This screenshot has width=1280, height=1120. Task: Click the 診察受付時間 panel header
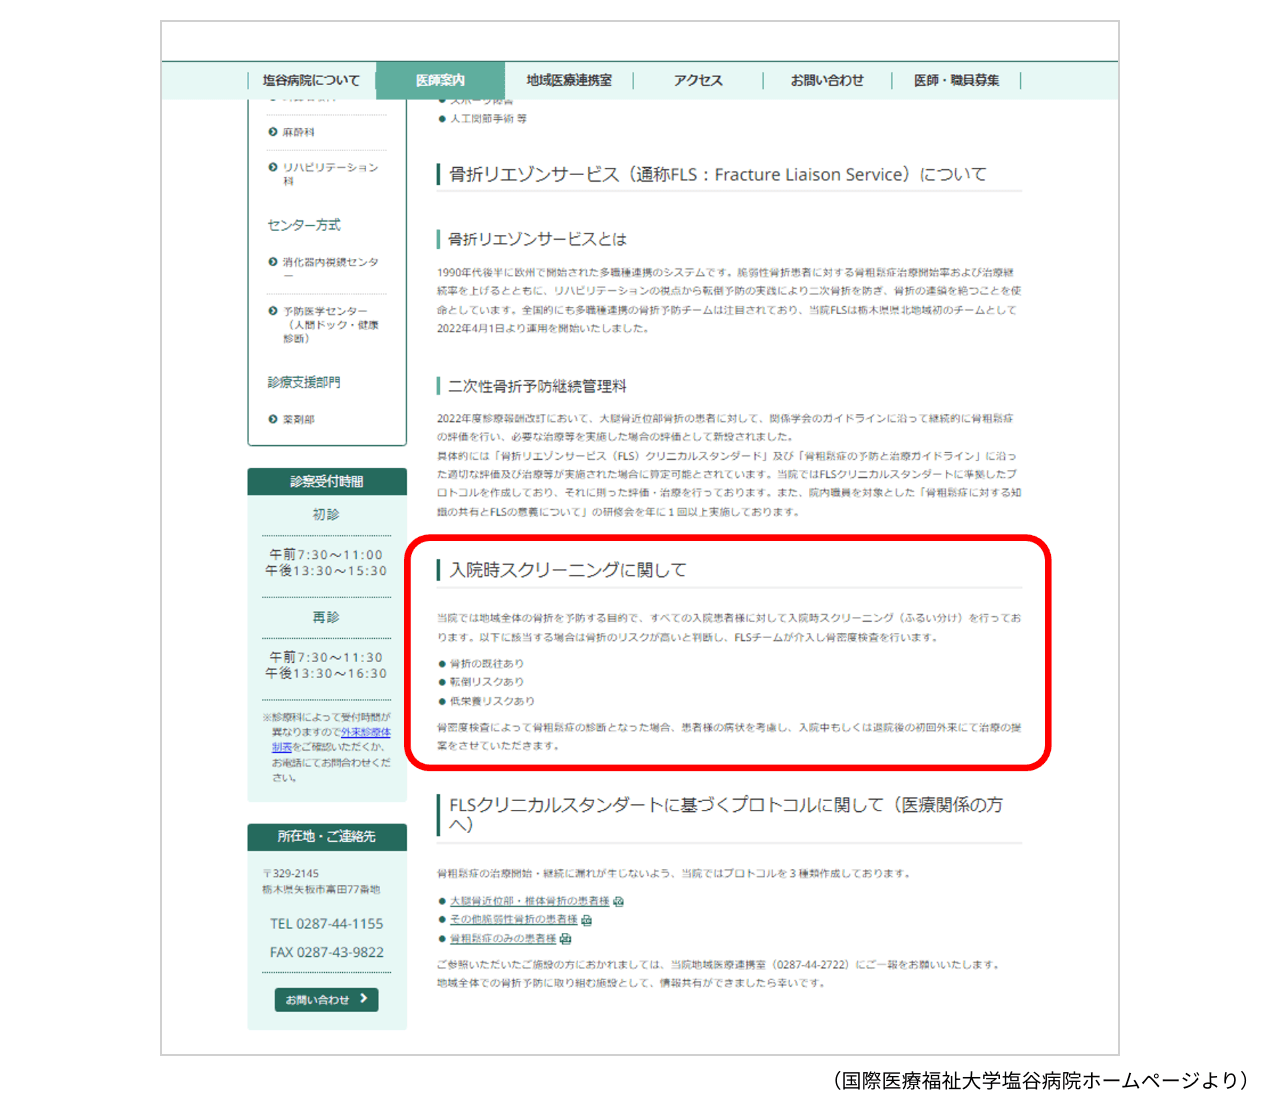coord(327,481)
